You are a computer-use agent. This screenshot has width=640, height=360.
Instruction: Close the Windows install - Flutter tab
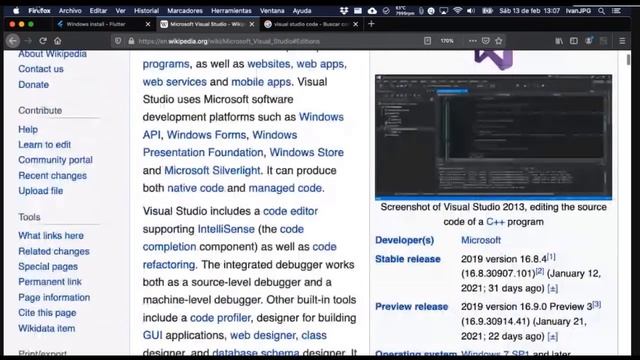[148, 24]
